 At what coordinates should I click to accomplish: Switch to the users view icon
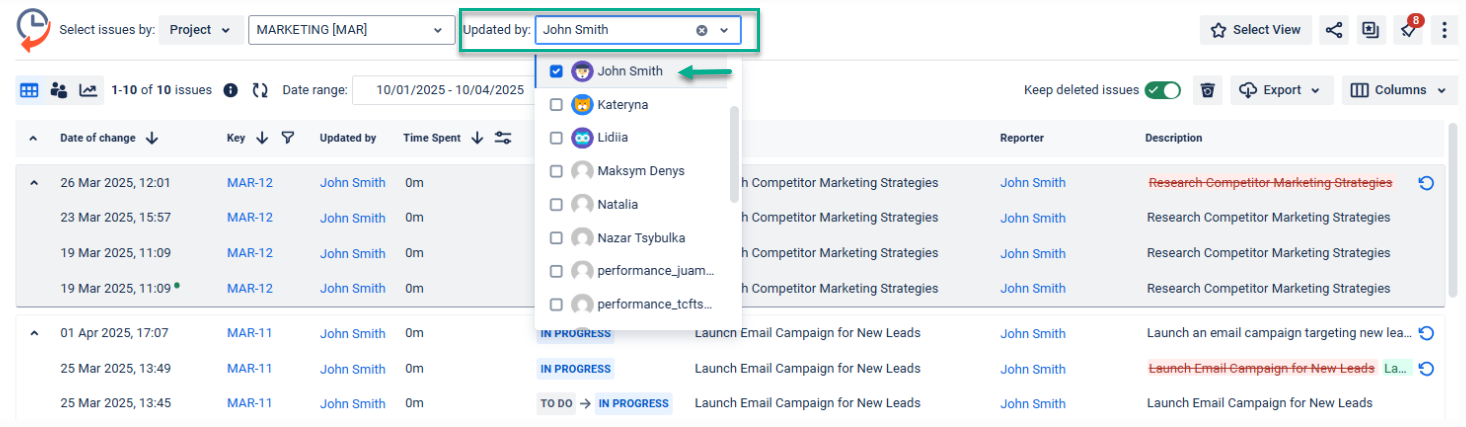pyautogui.click(x=59, y=90)
